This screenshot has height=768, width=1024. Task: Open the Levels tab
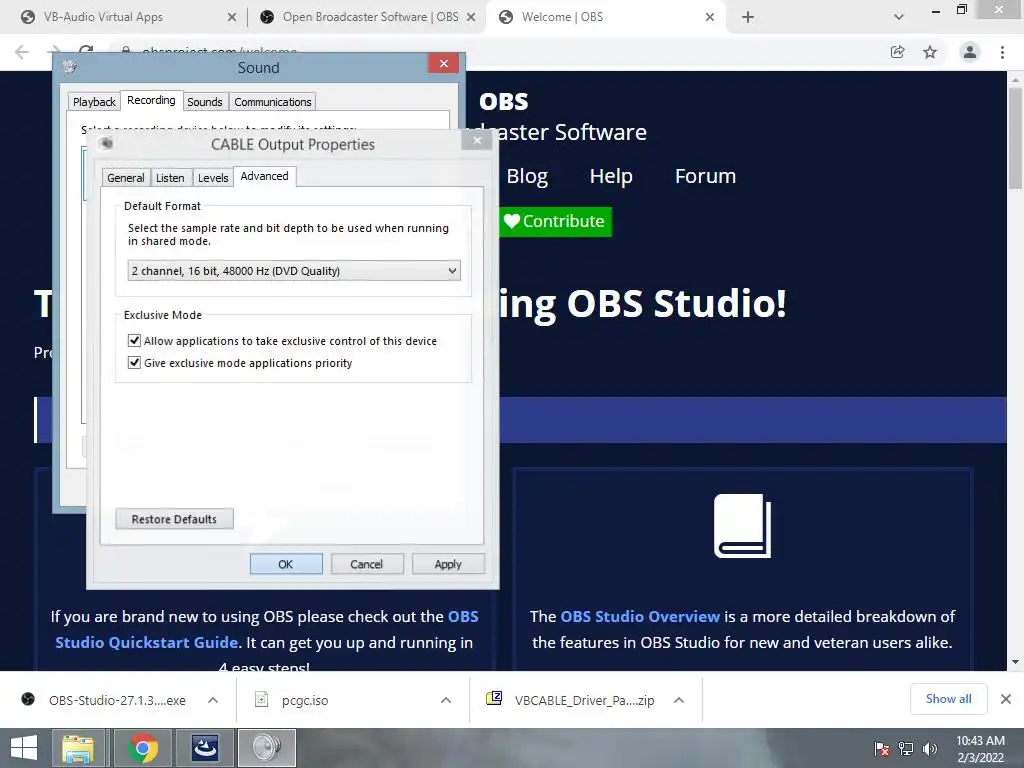[x=213, y=178]
